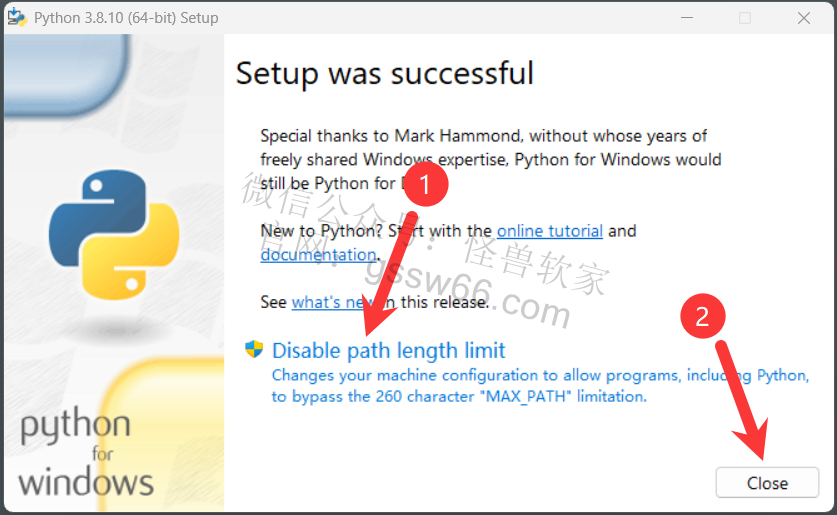
Task: Click the Mark Hammond thanks paragraph
Action: (x=491, y=160)
